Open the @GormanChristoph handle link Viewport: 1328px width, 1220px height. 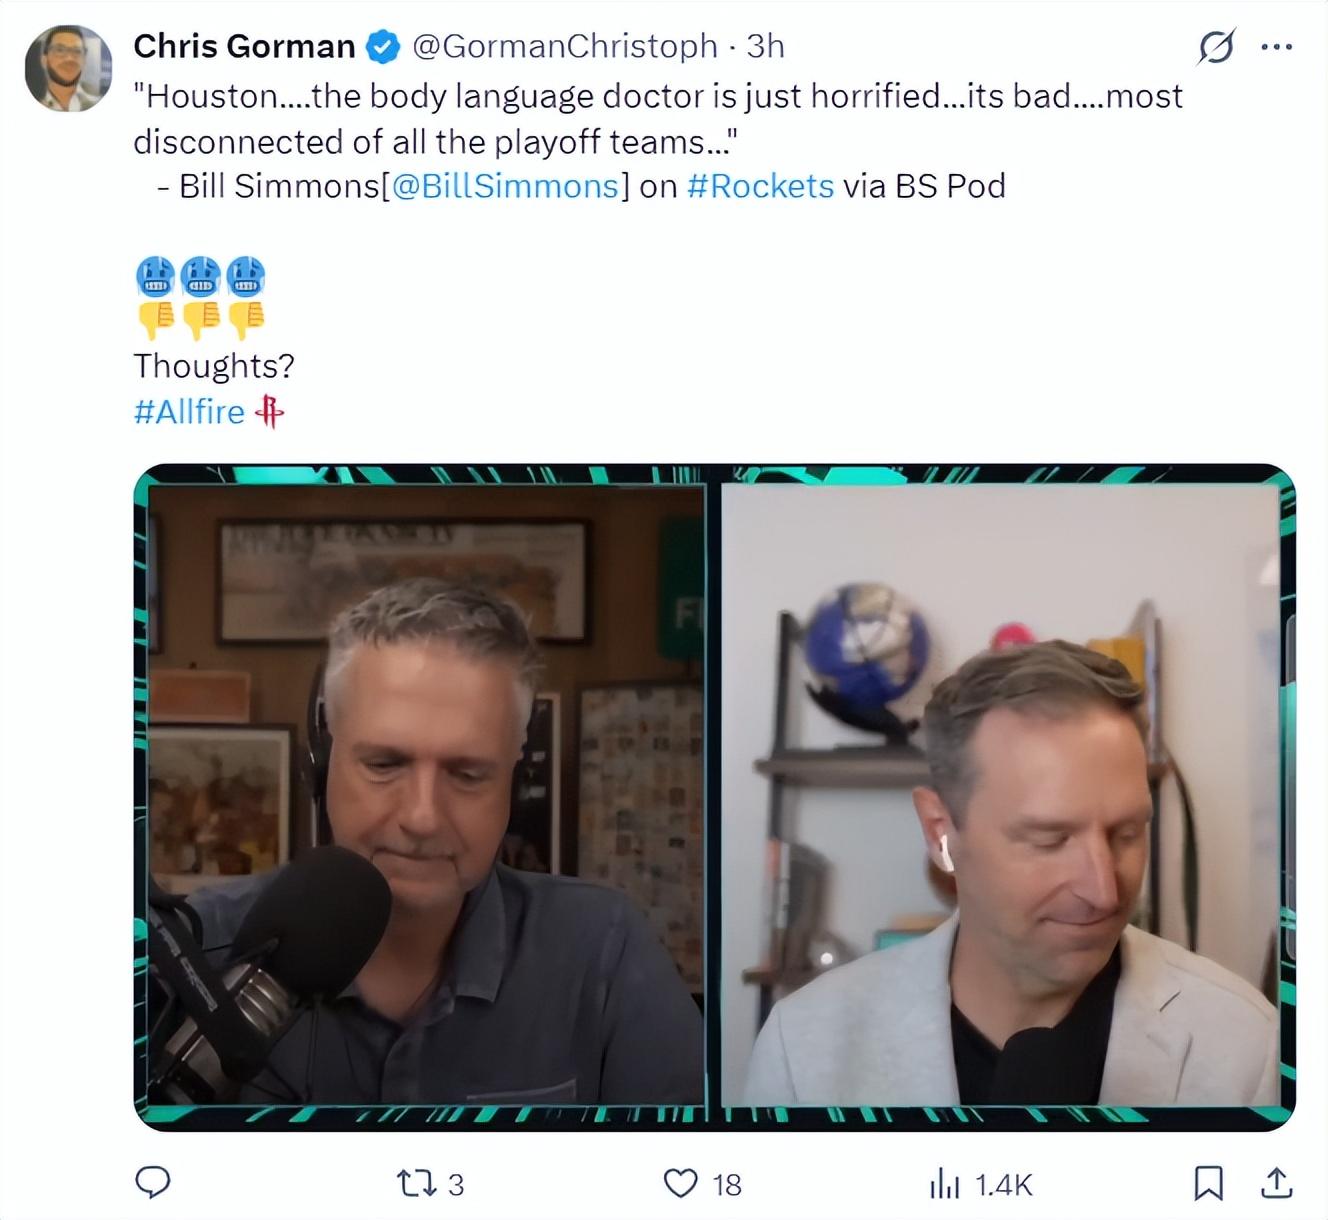click(x=565, y=46)
